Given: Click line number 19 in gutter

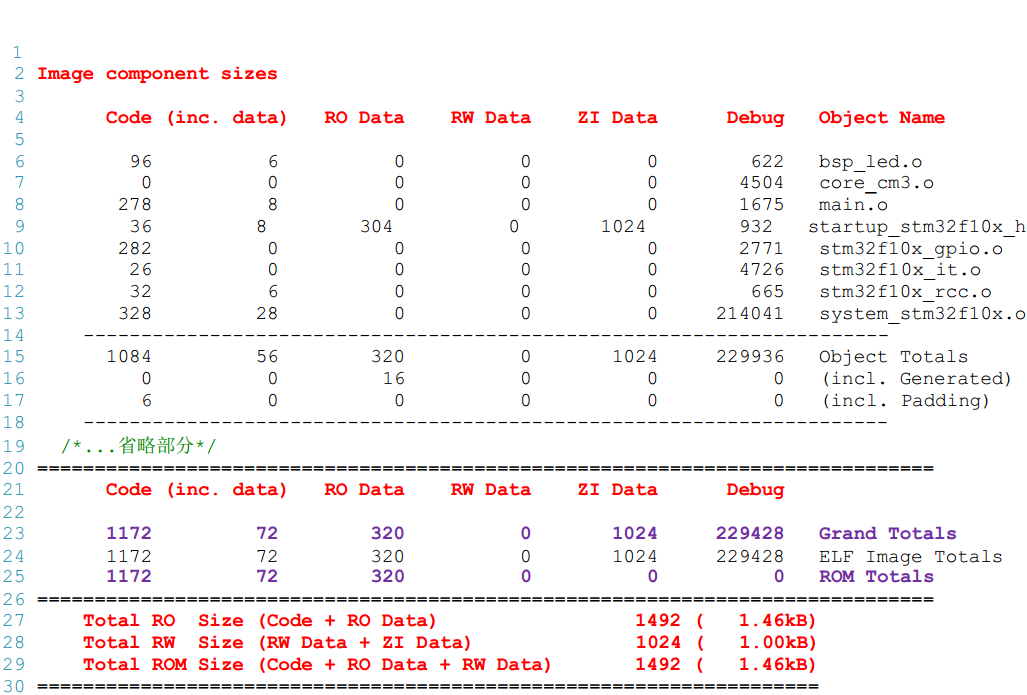Looking at the screenshot, I should pos(14,447).
